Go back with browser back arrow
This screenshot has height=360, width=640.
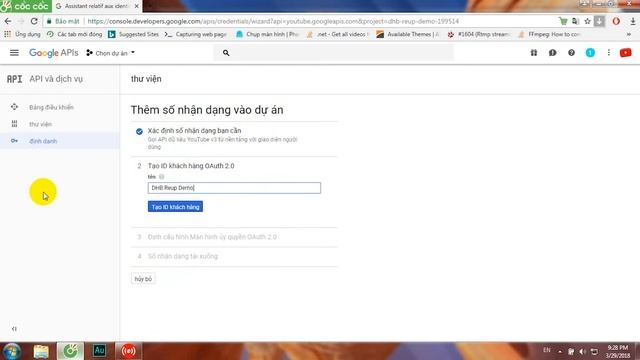[8, 21]
